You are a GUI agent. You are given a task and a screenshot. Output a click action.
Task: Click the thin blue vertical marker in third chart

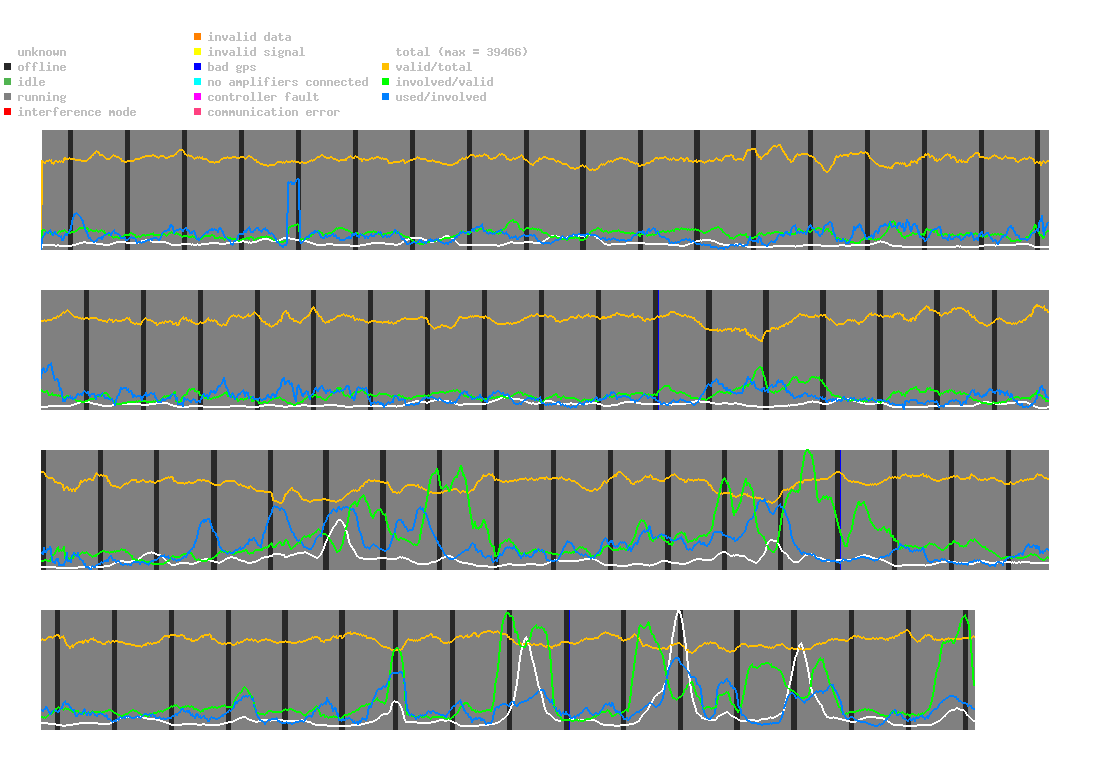pyautogui.click(x=840, y=510)
